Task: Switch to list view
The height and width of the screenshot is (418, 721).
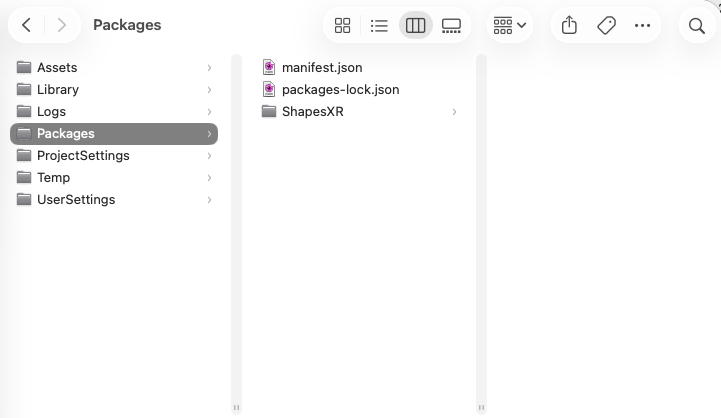Action: (379, 26)
